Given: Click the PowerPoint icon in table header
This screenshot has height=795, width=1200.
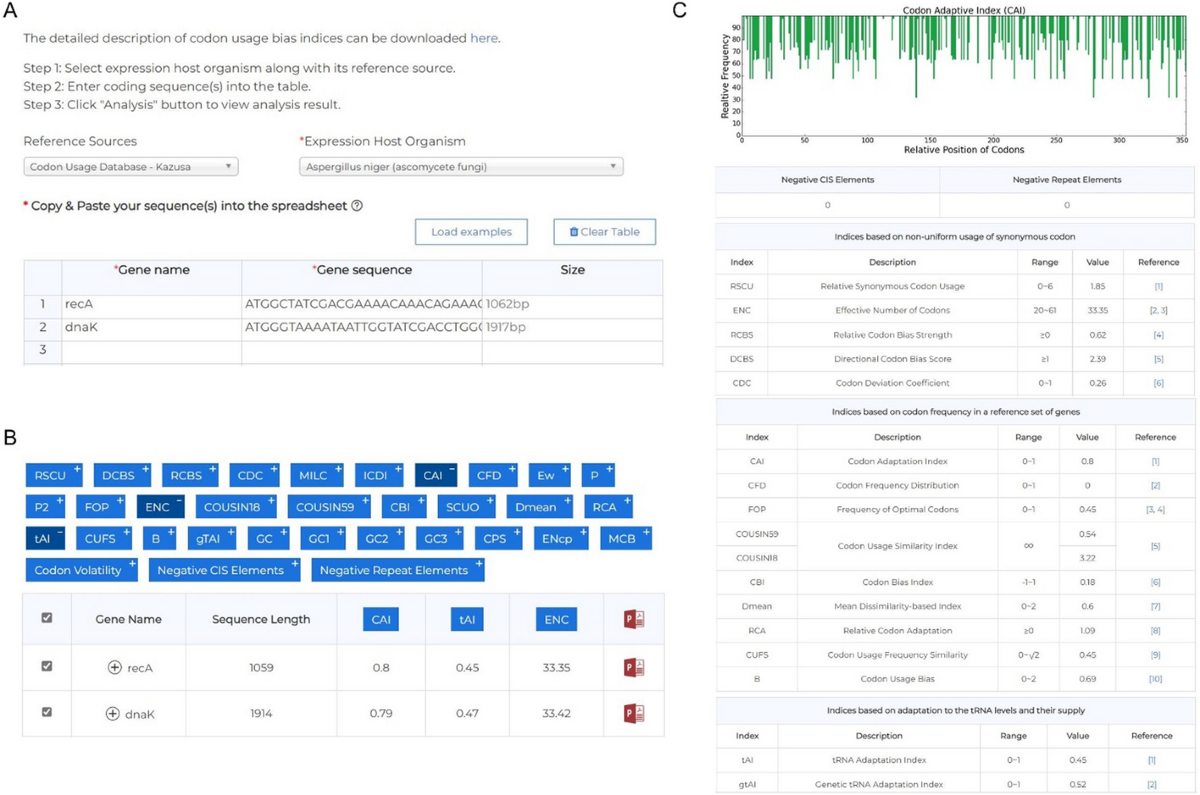Looking at the screenshot, I should (633, 620).
